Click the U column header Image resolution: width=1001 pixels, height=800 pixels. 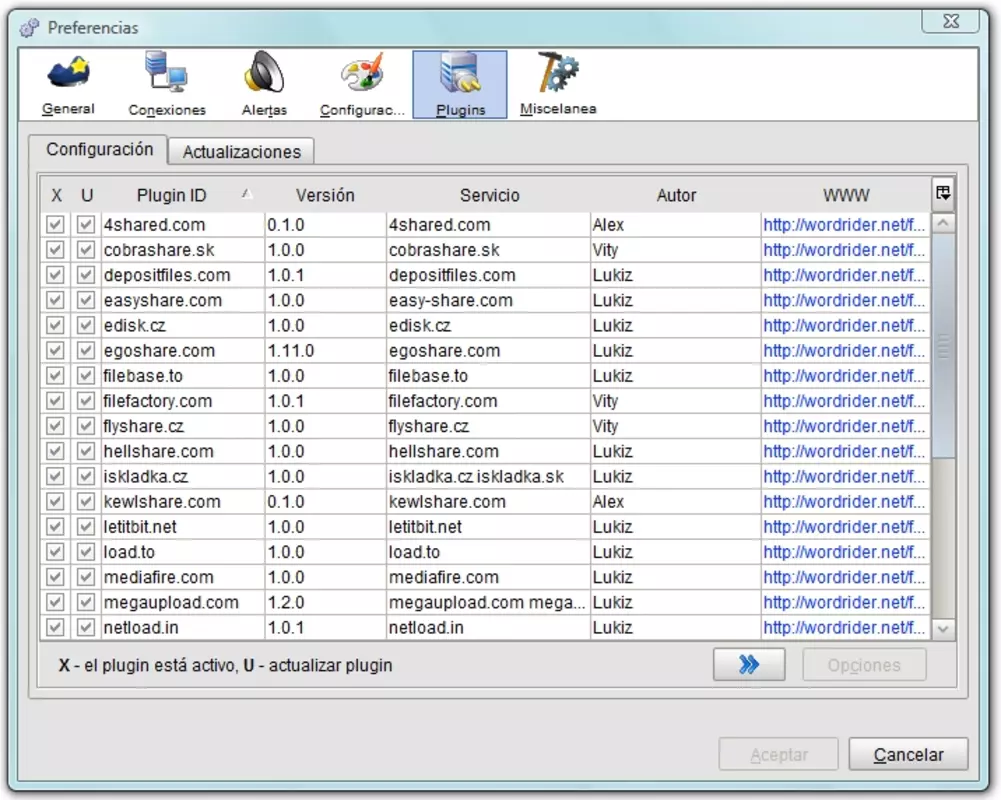tap(87, 195)
